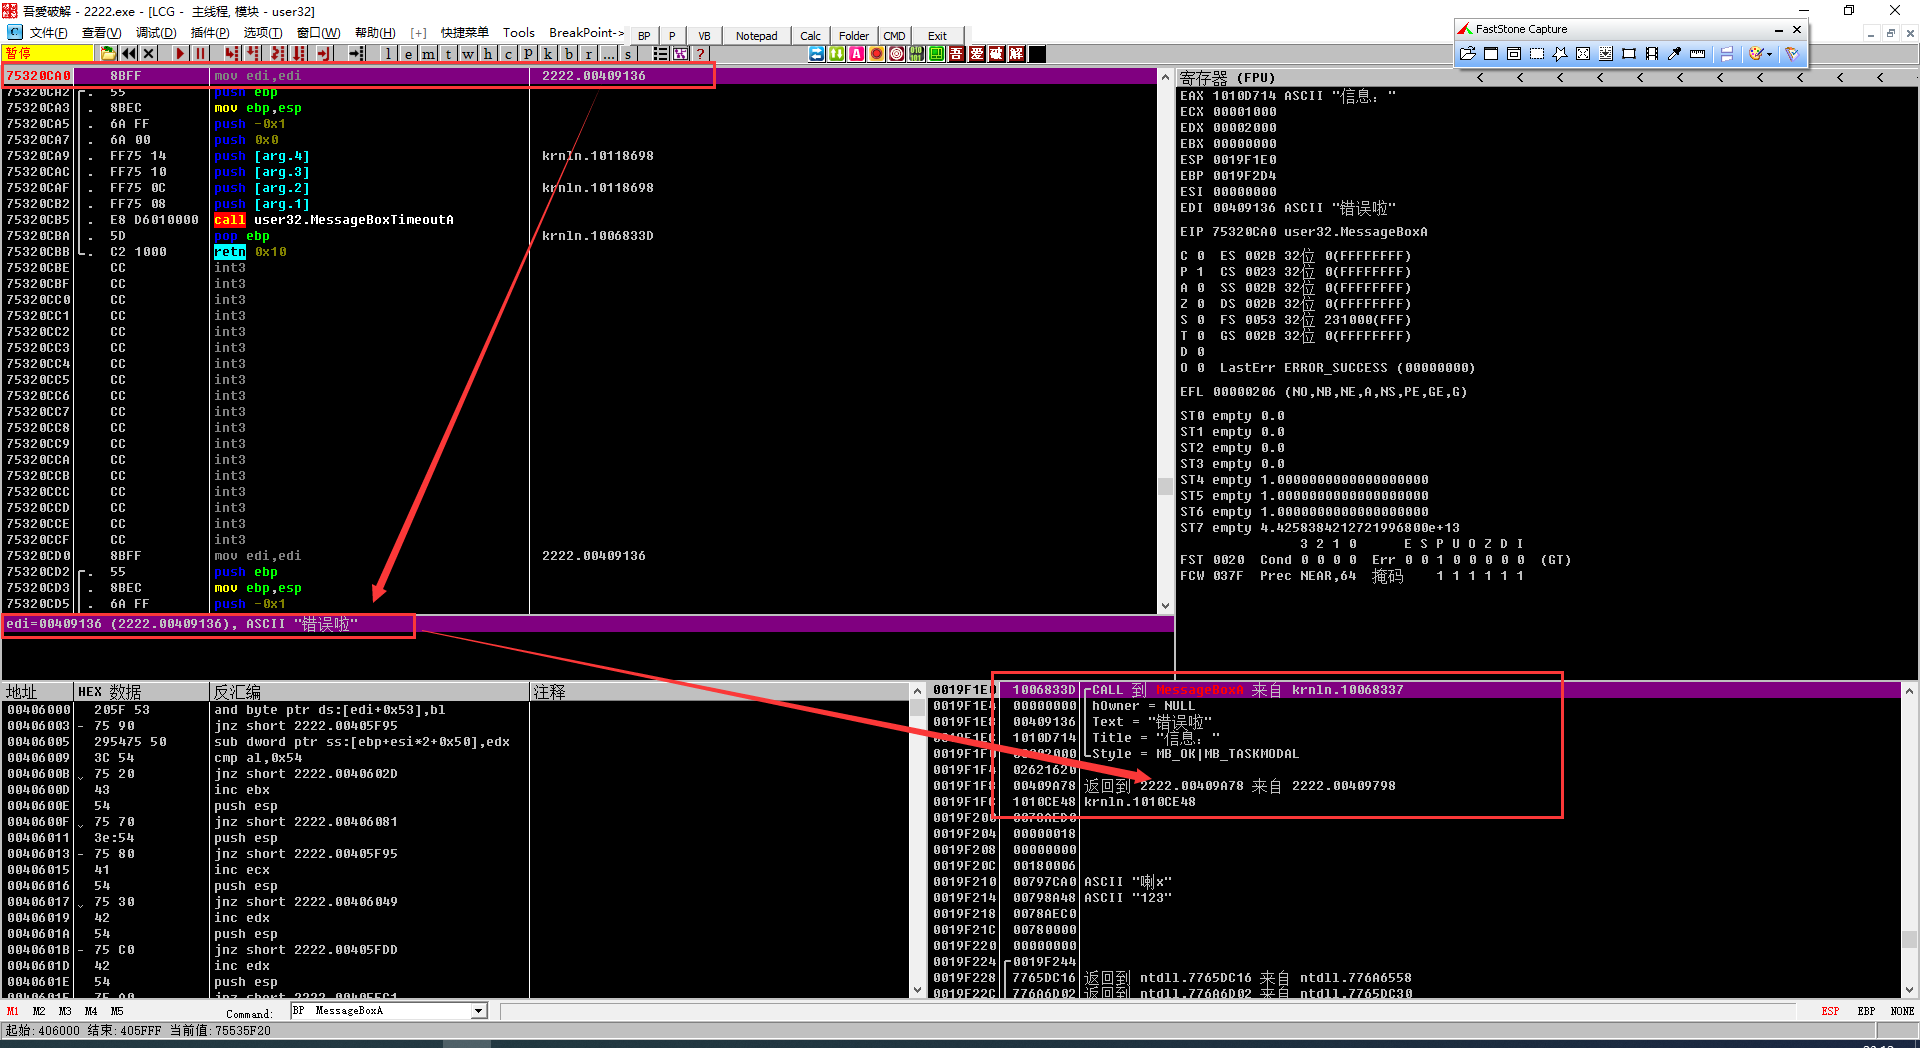Run the program with the play icon
The width and height of the screenshot is (1920, 1048).
coord(180,53)
